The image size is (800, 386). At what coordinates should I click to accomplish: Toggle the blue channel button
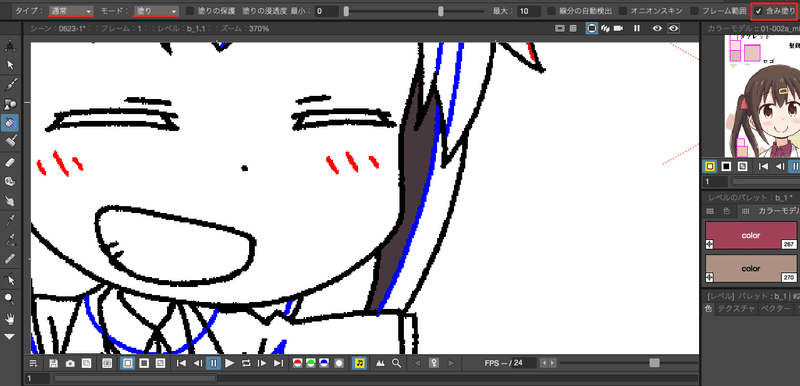tap(324, 363)
